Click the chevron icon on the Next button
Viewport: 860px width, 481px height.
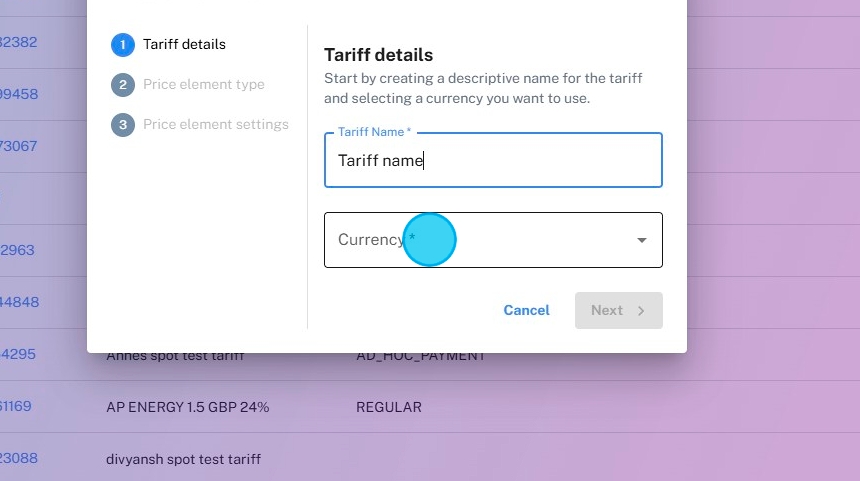[x=642, y=311]
